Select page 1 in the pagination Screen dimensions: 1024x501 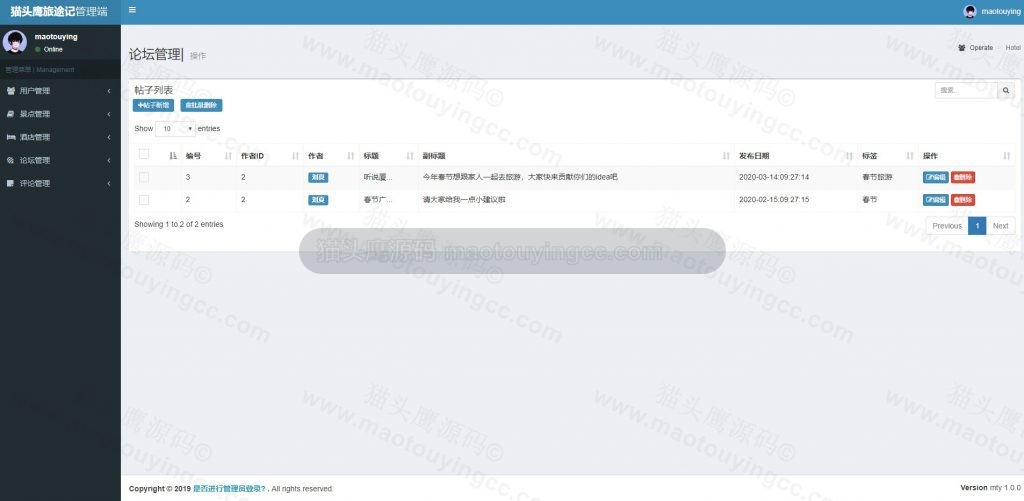(977, 226)
